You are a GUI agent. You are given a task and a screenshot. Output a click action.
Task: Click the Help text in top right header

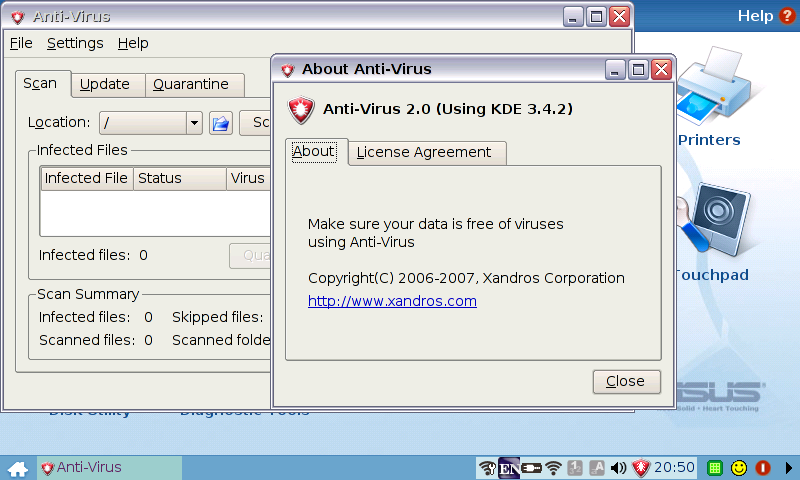tap(755, 16)
